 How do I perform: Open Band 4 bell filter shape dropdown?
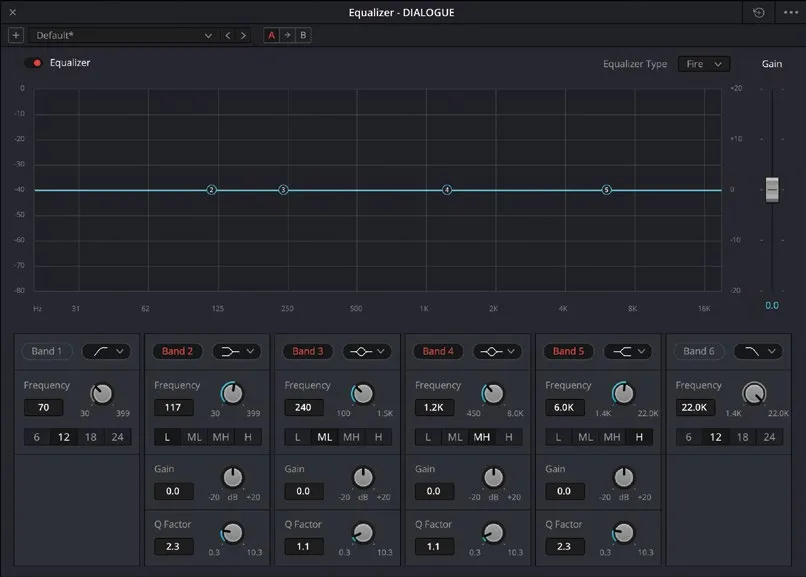[x=498, y=351]
